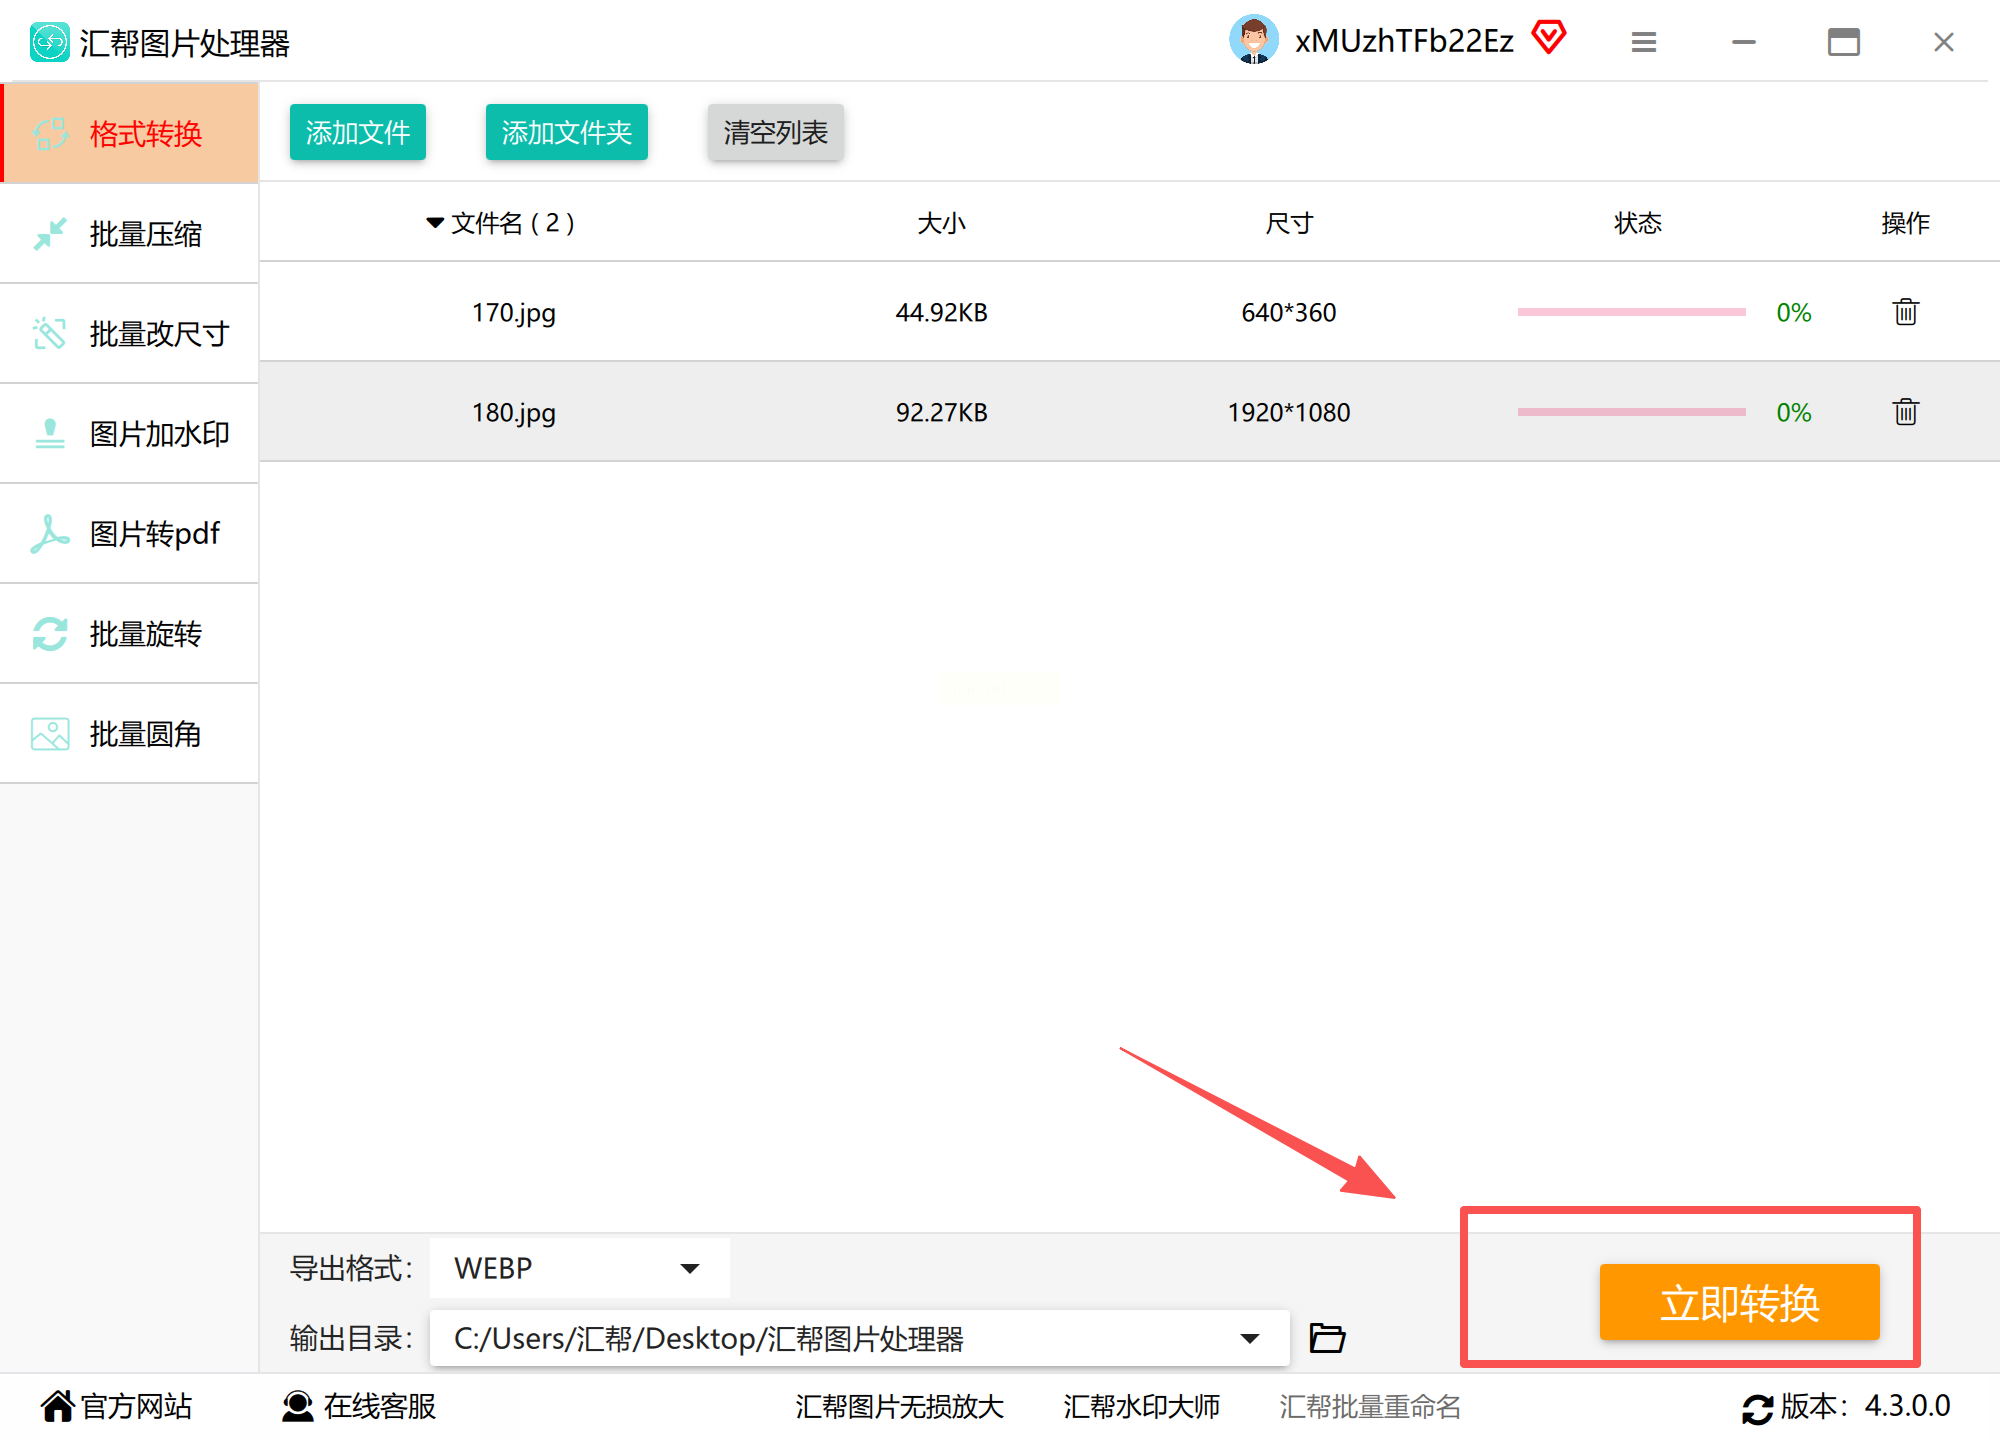This screenshot has width=2000, height=1440.
Task: Click the 立即转换 button
Action: tap(1739, 1302)
